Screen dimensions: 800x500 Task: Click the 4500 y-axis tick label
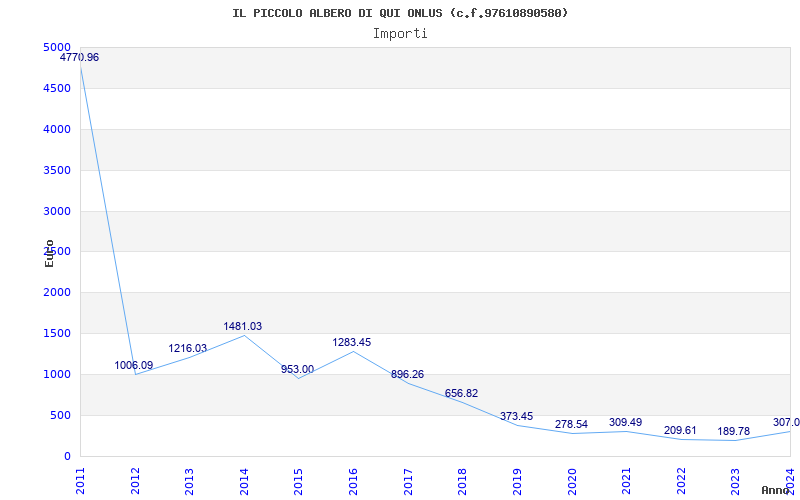pyautogui.click(x=57, y=88)
